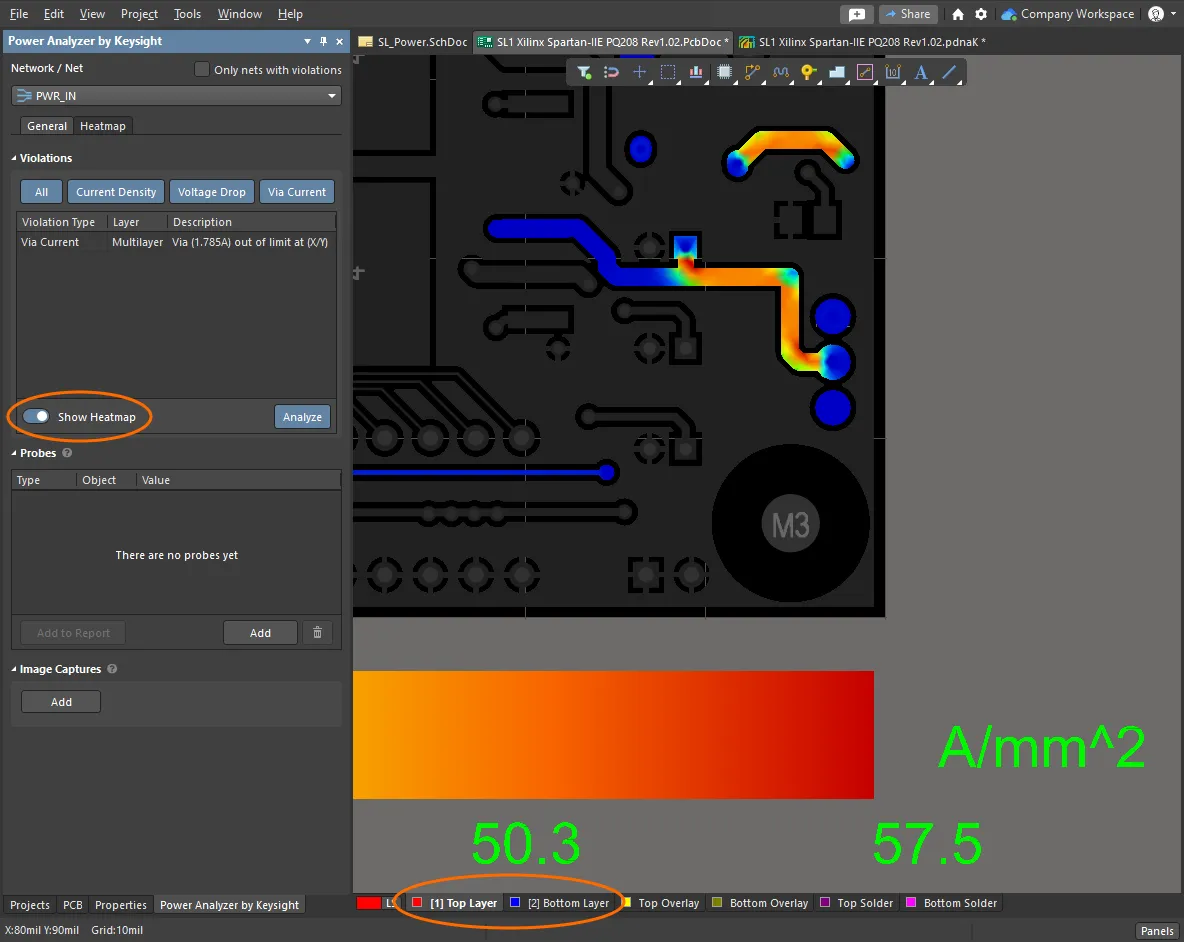The height and width of the screenshot is (942, 1184).
Task: Click the place component chip icon
Action: pyautogui.click(x=725, y=72)
